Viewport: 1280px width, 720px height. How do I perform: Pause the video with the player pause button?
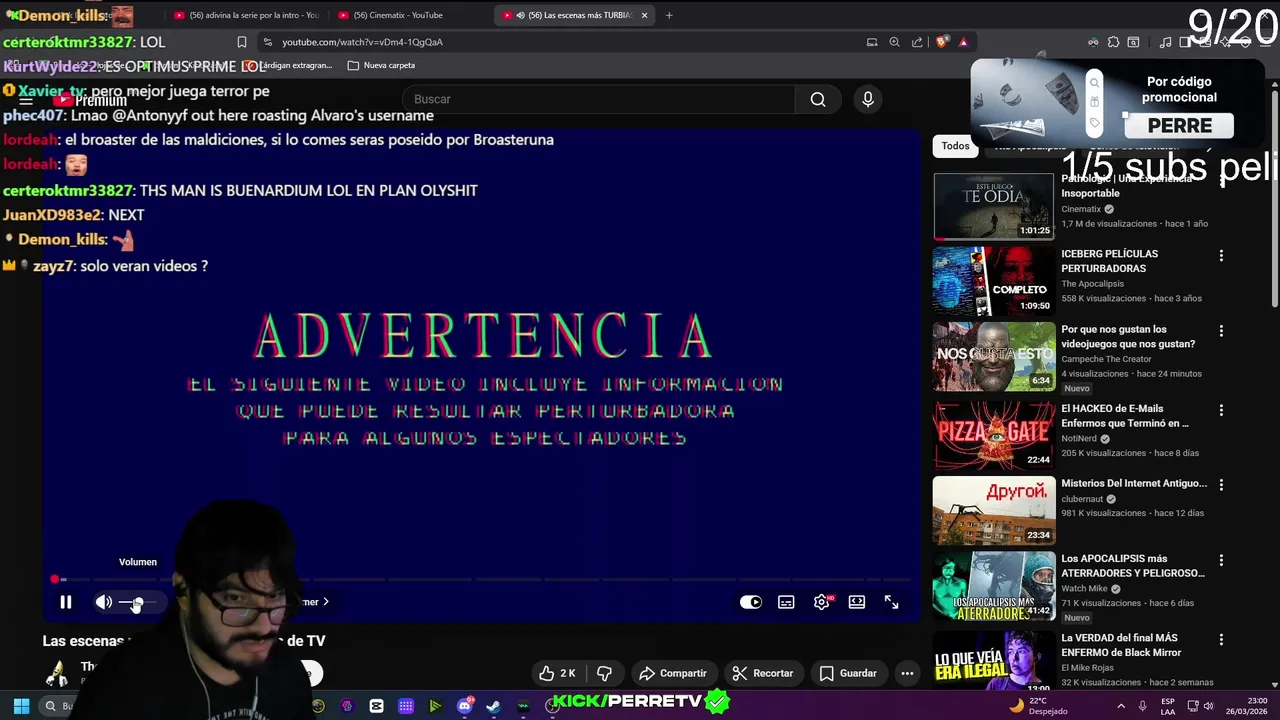click(x=66, y=602)
